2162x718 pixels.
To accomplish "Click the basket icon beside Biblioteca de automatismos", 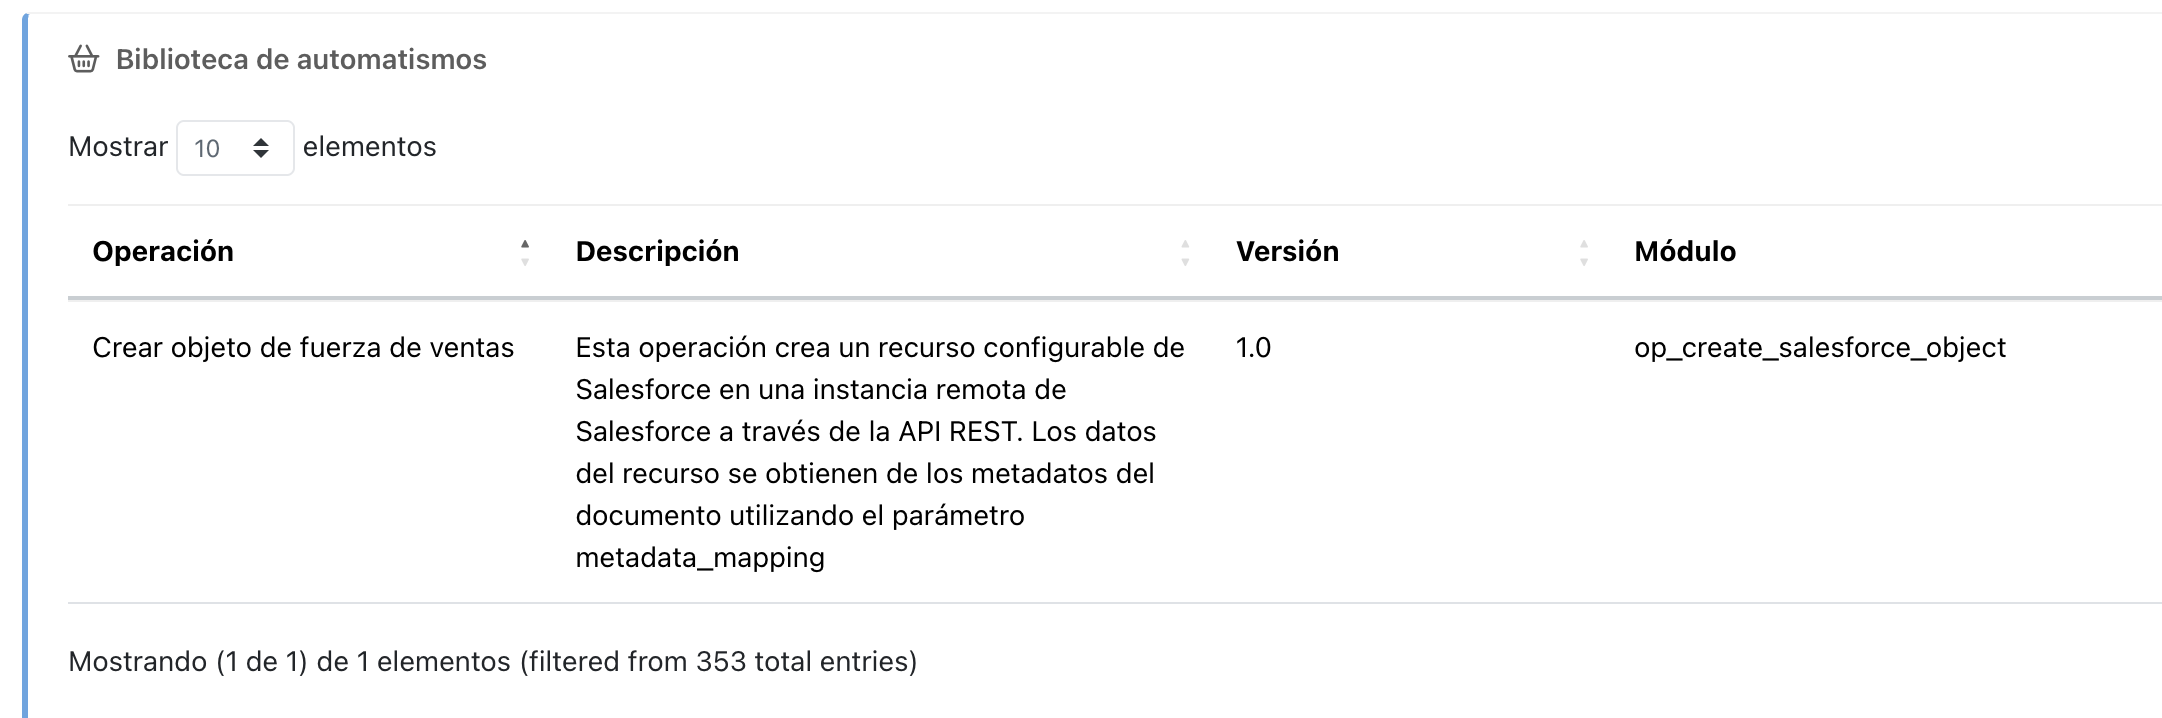I will tap(84, 60).
